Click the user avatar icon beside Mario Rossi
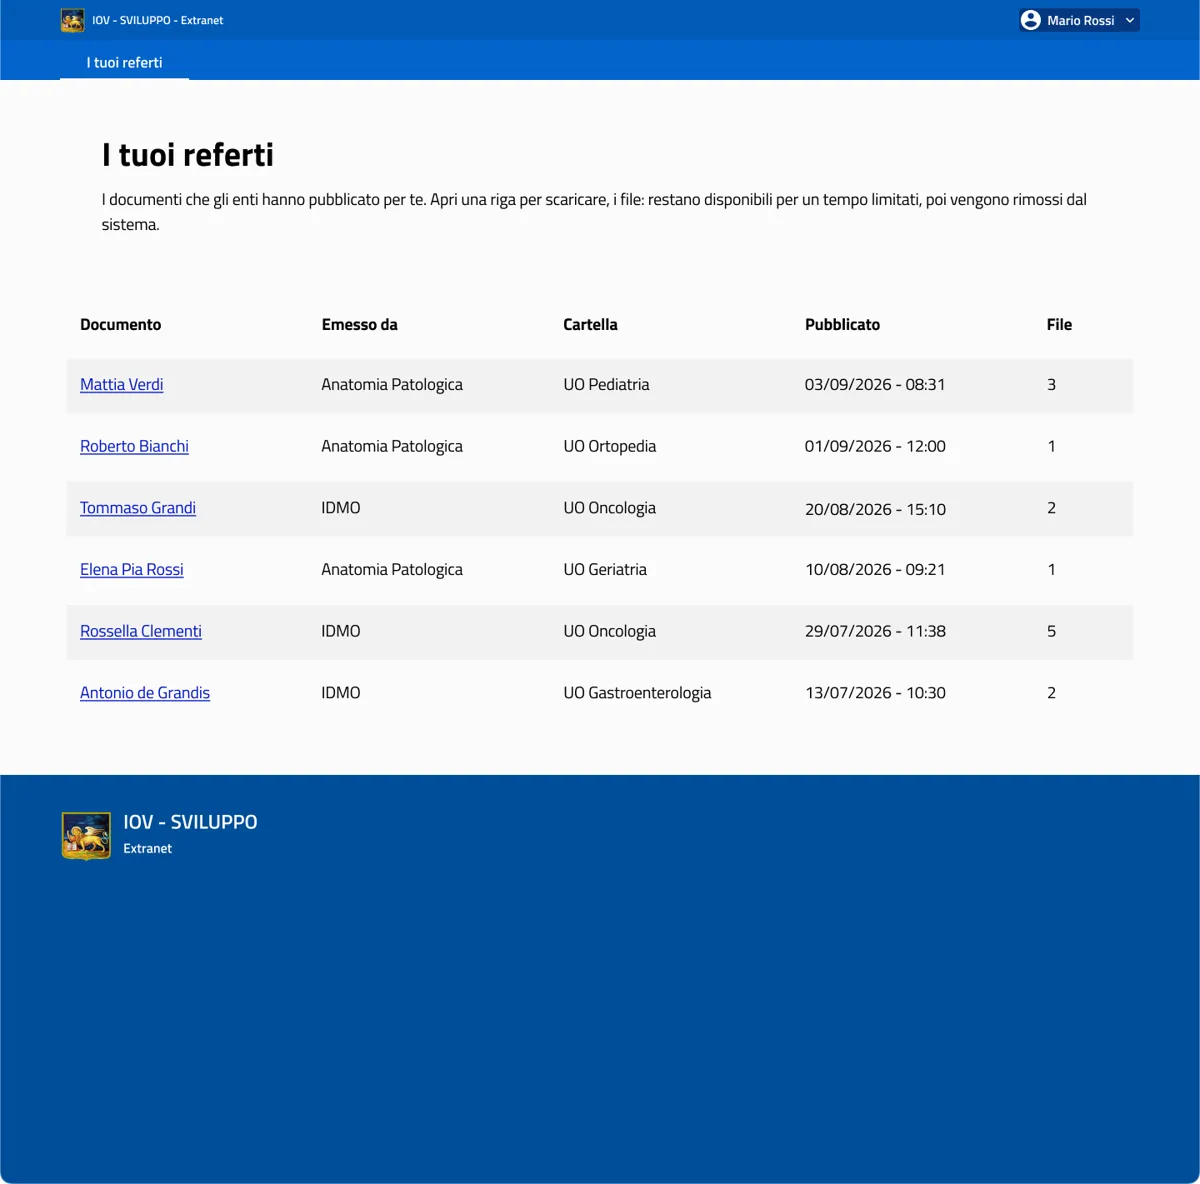Viewport: 1200px width, 1184px height. tap(1031, 20)
